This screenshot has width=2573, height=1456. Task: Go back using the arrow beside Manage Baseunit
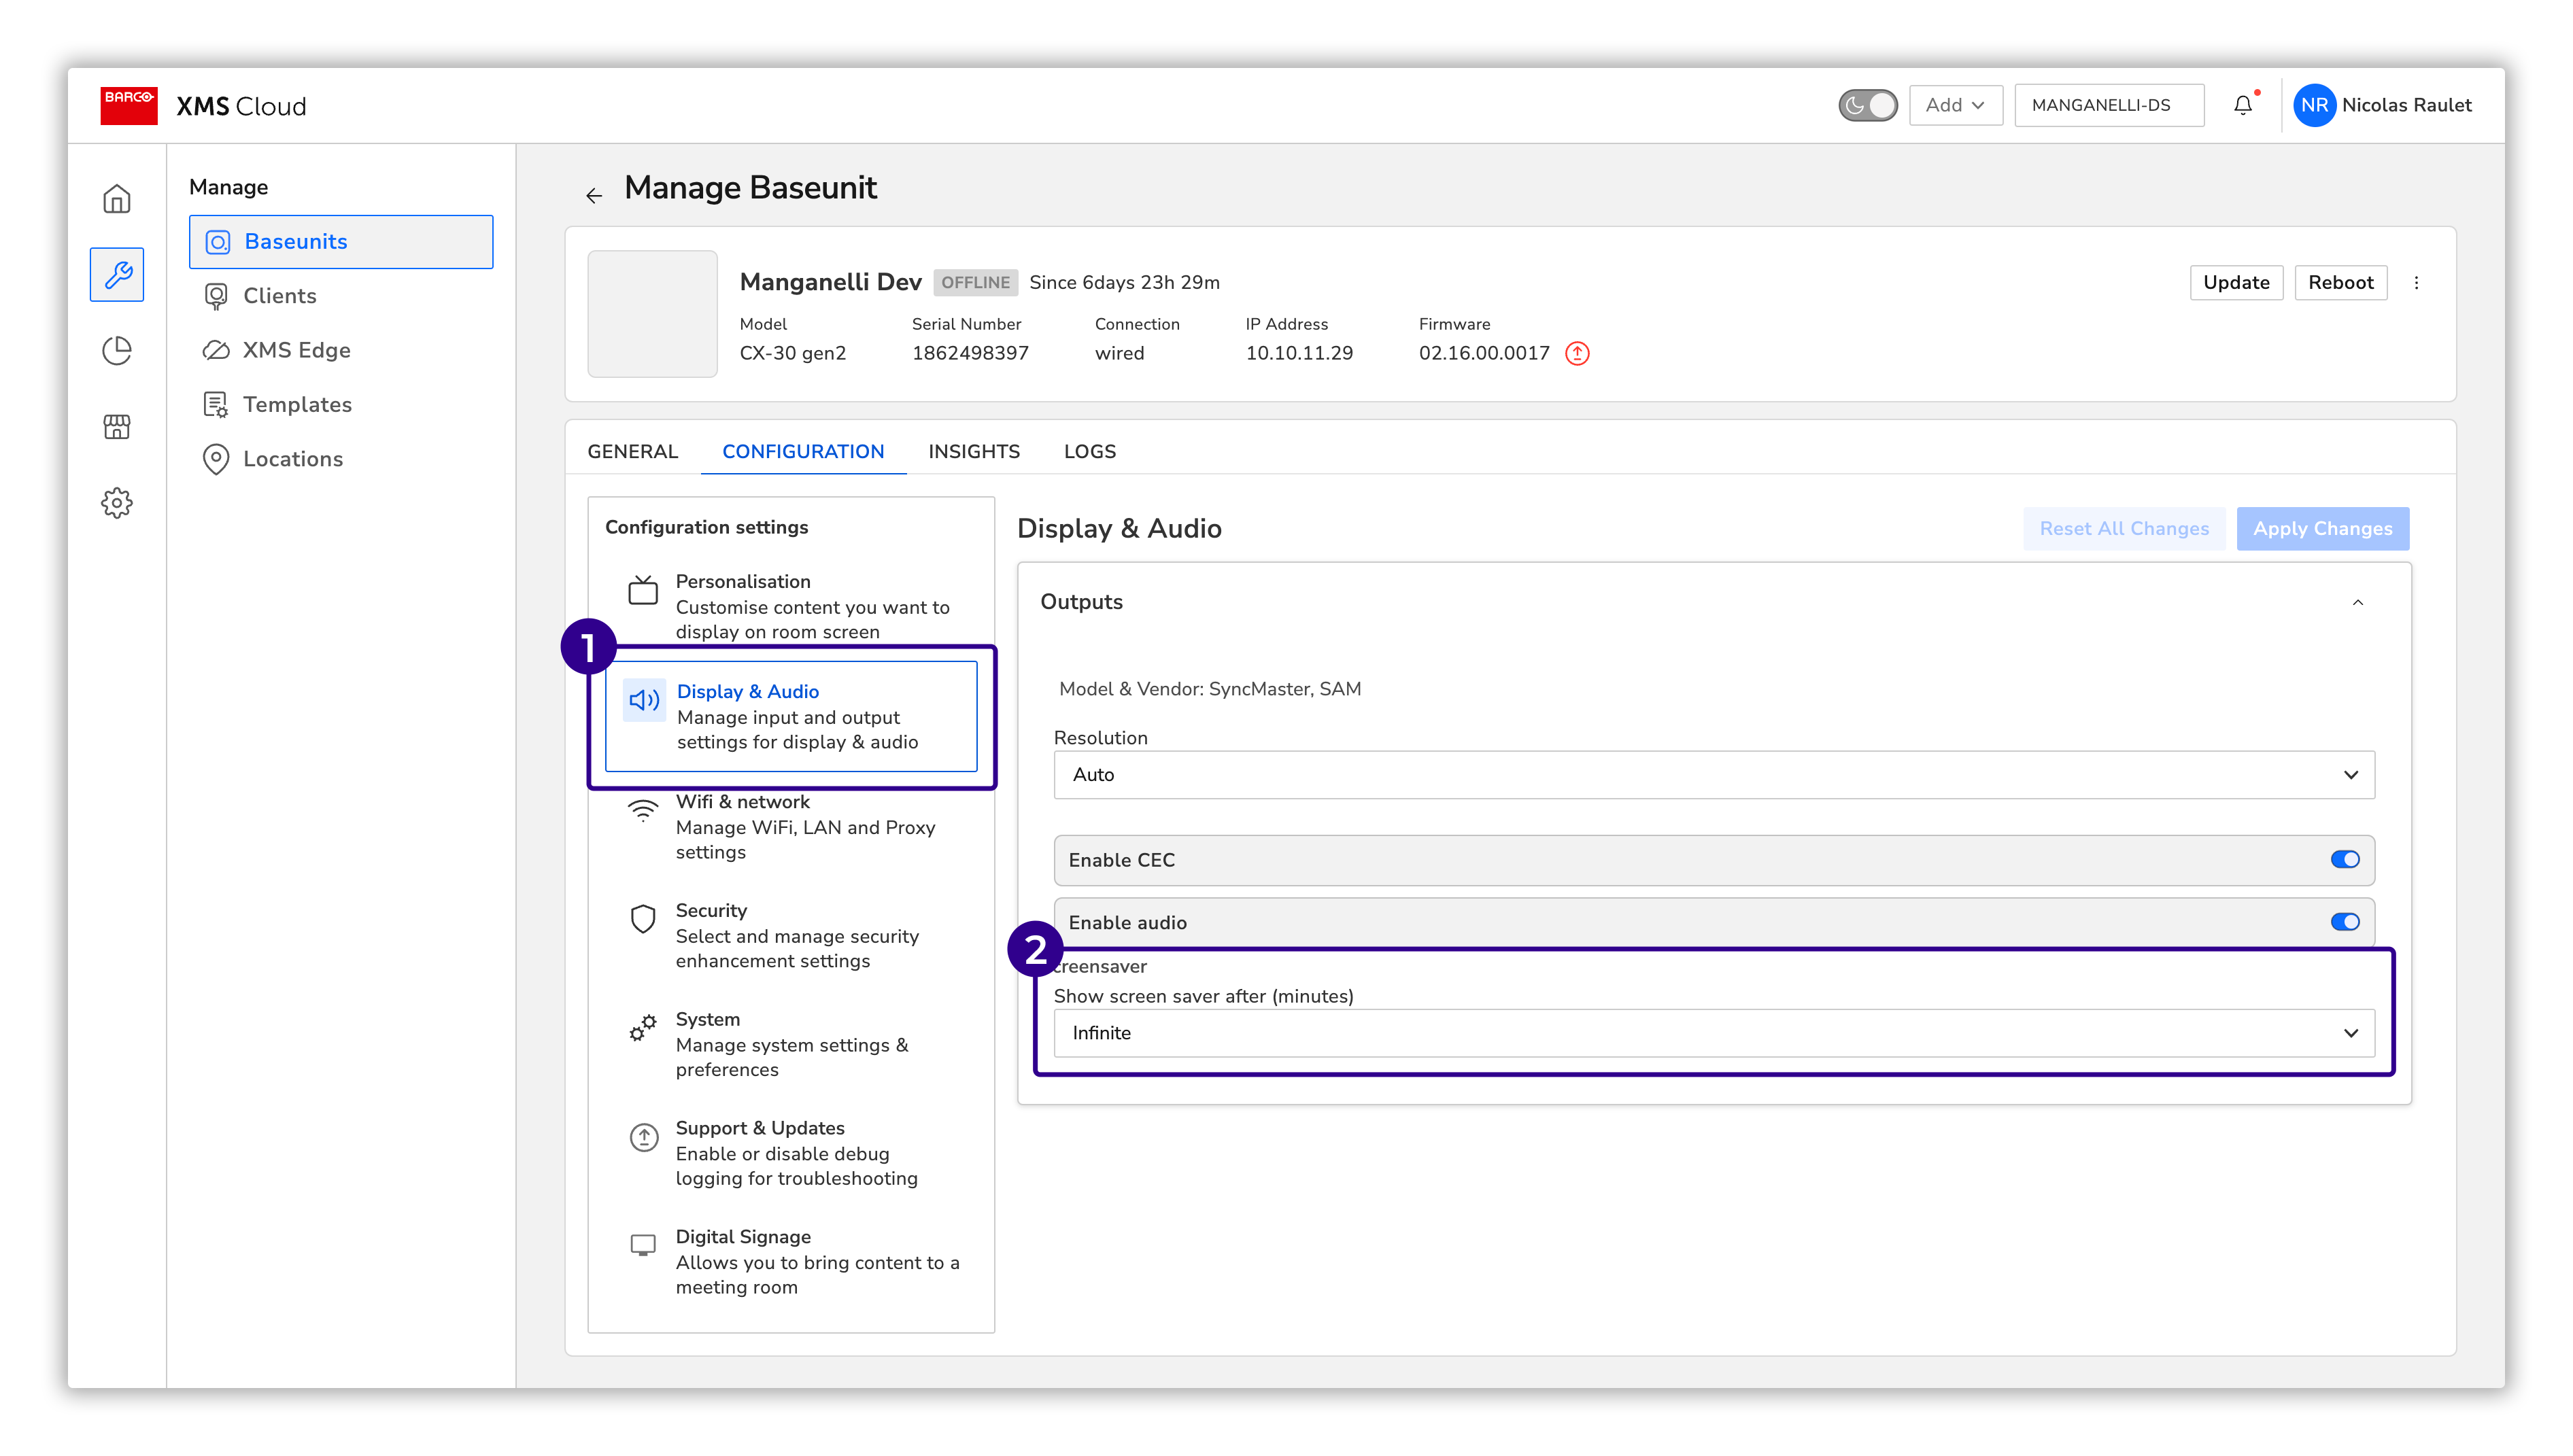coord(594,195)
